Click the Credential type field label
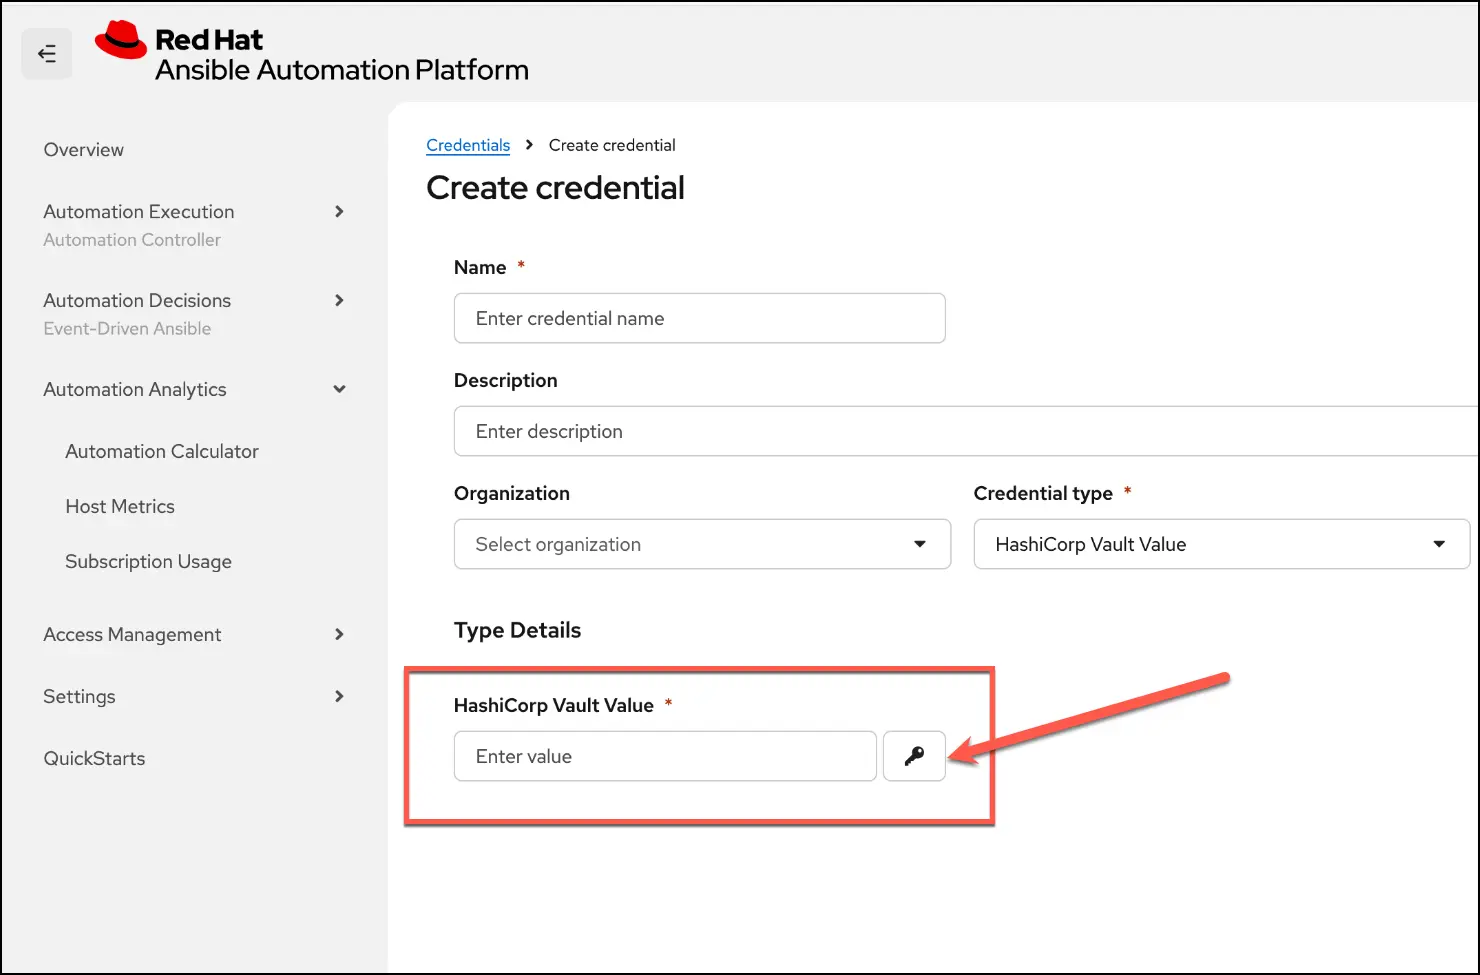The width and height of the screenshot is (1480, 975). (x=1043, y=493)
